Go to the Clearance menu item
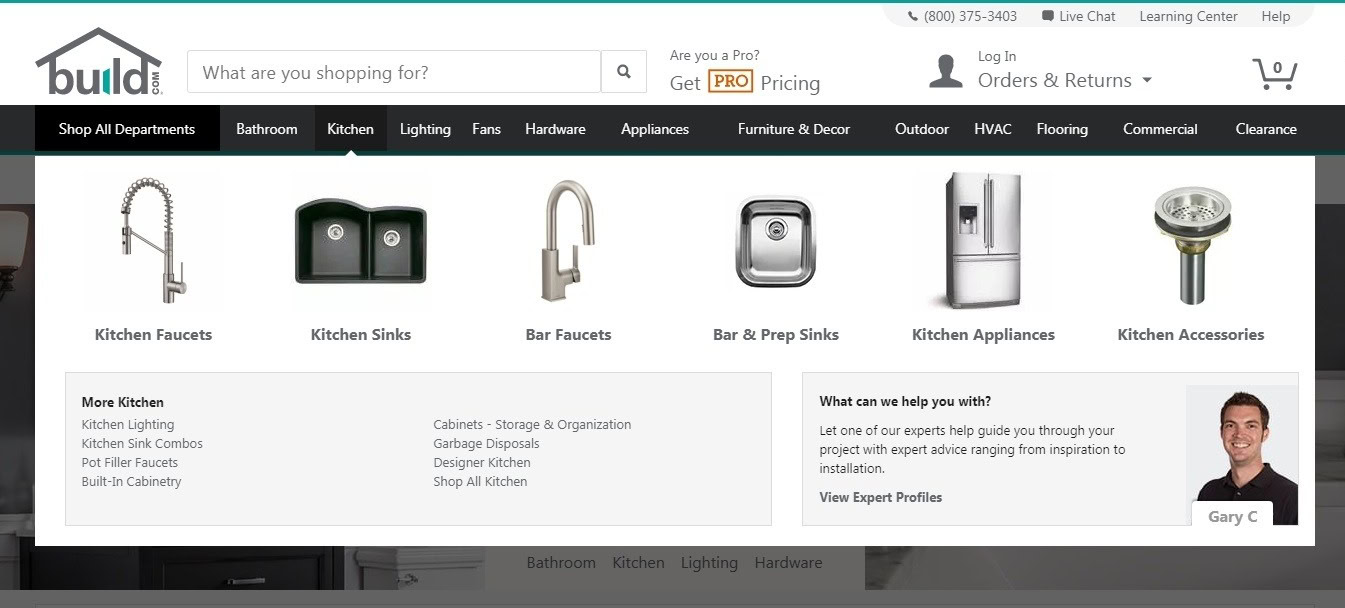The width and height of the screenshot is (1345, 608). click(x=1266, y=129)
